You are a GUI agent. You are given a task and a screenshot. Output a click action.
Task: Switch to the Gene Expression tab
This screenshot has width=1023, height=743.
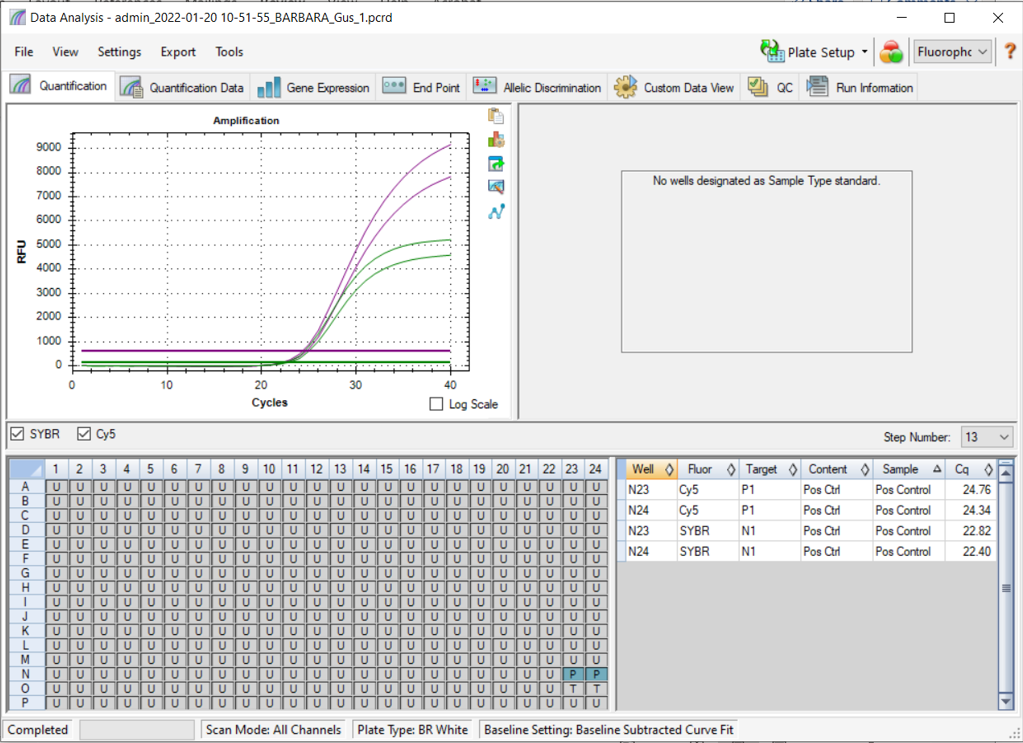pos(314,88)
